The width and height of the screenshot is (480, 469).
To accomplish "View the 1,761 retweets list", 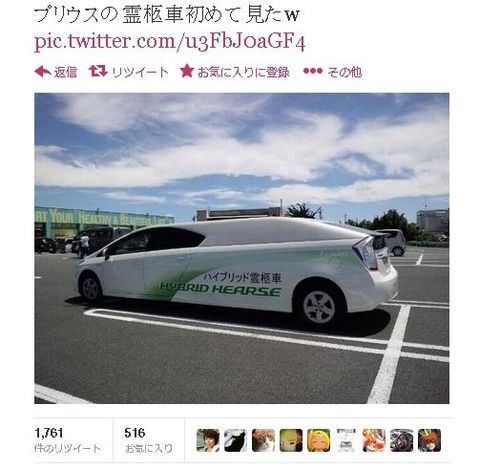I will click(x=68, y=440).
